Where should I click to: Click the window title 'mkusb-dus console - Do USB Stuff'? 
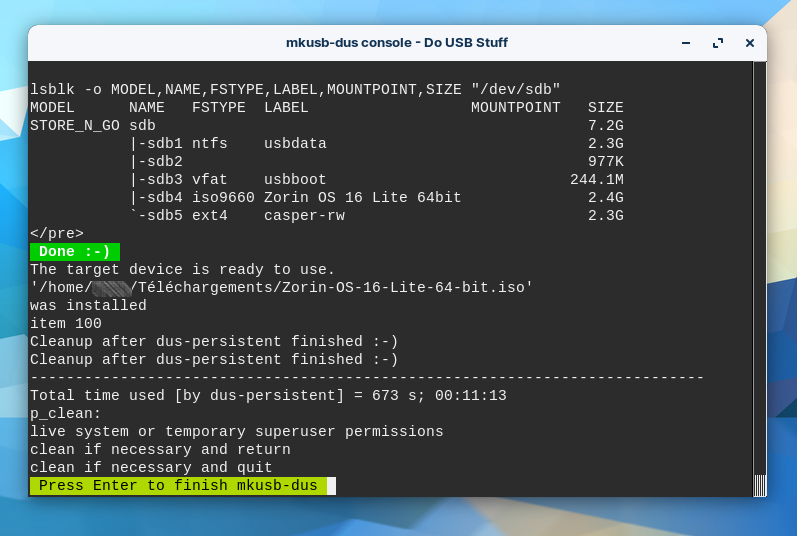[397, 43]
